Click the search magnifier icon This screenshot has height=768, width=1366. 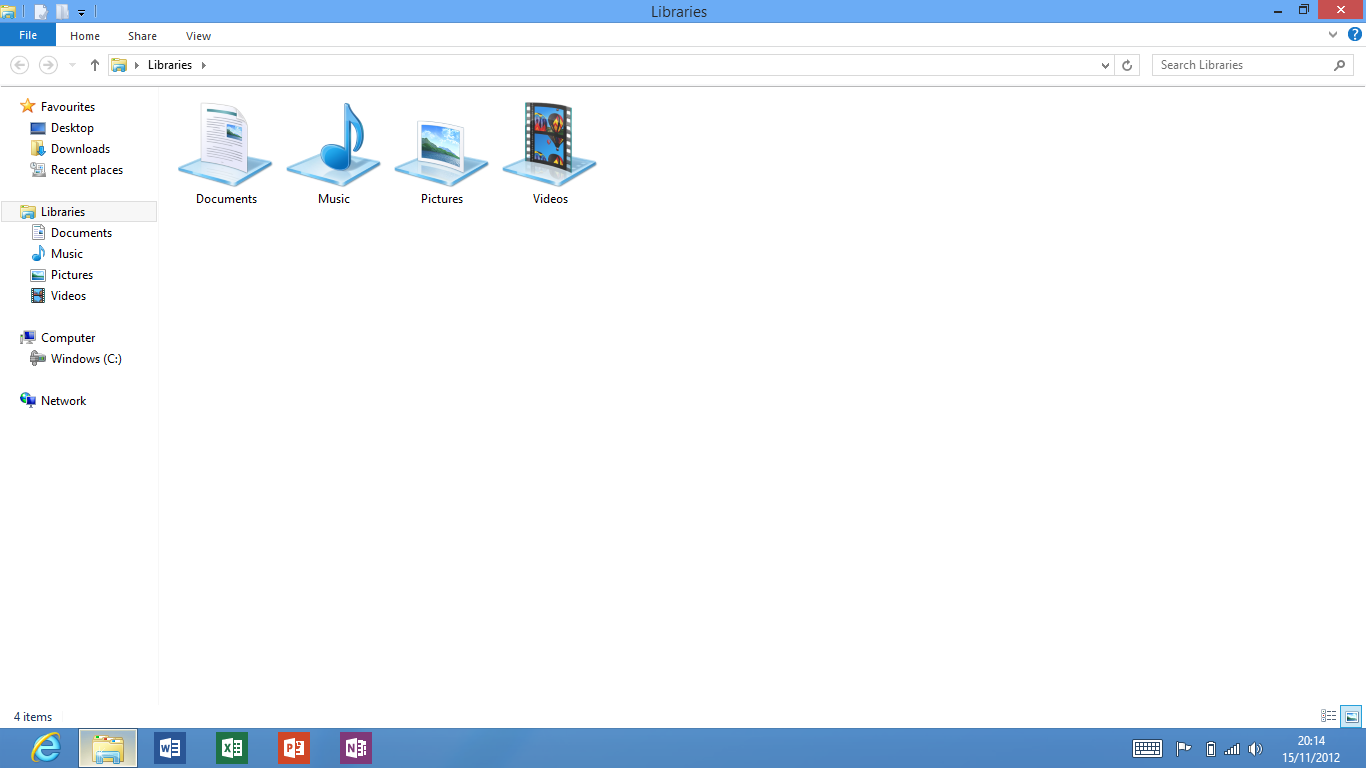1340,65
